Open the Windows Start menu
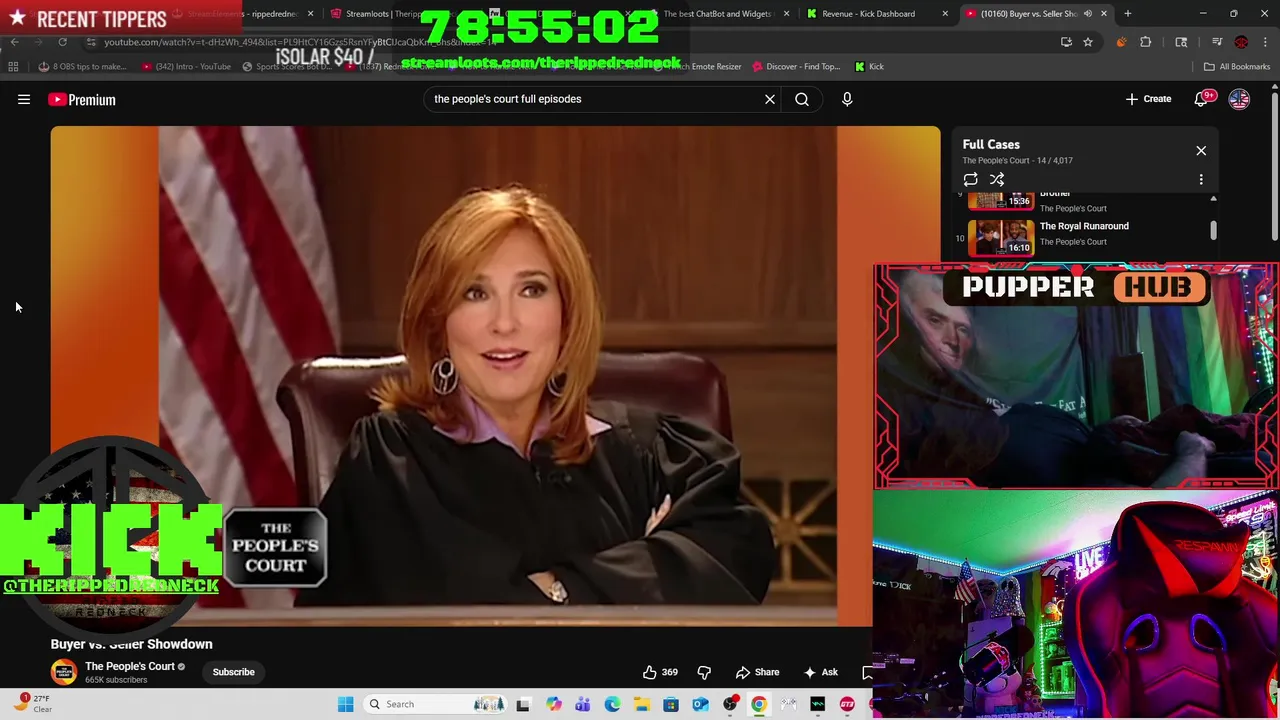This screenshot has height=720, width=1280. pos(345,704)
